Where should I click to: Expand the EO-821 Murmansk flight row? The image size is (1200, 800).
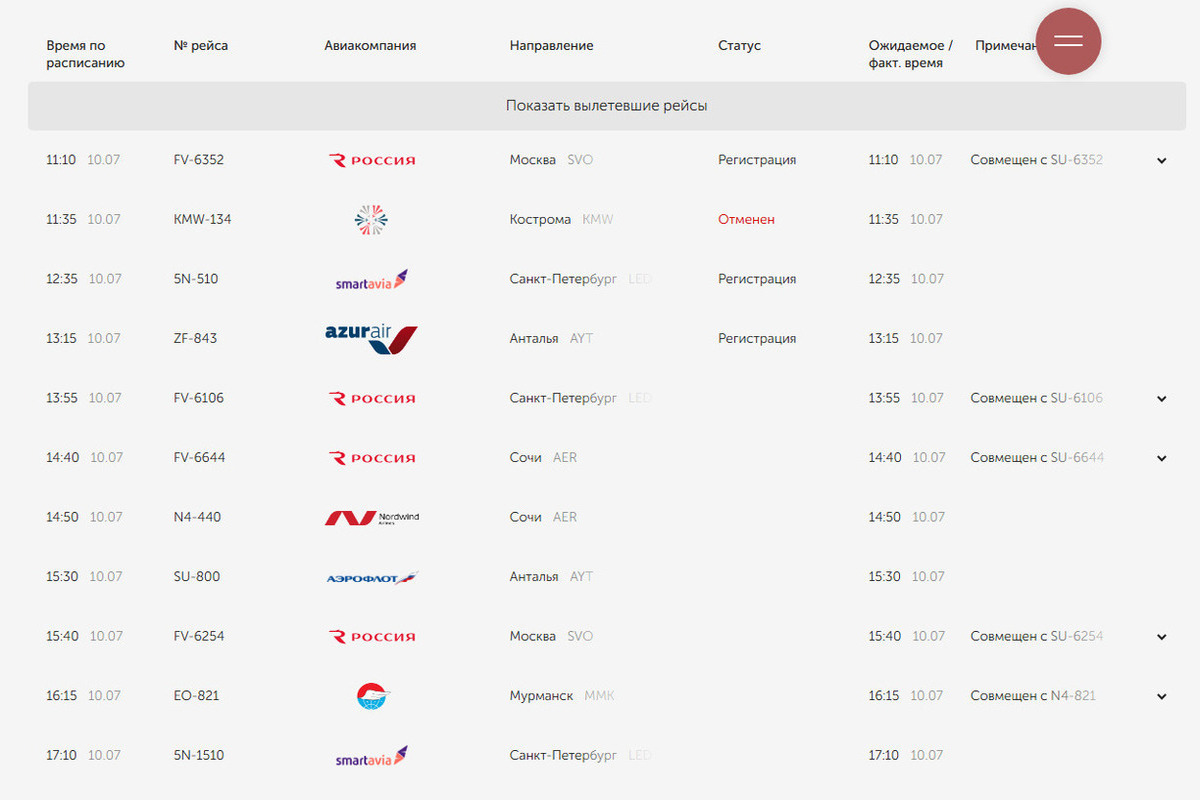(x=1162, y=697)
